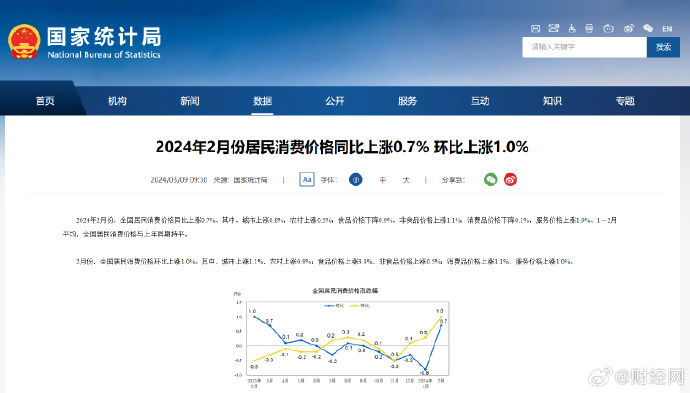Select medium font size 中
The height and width of the screenshot is (393, 690).
point(383,180)
